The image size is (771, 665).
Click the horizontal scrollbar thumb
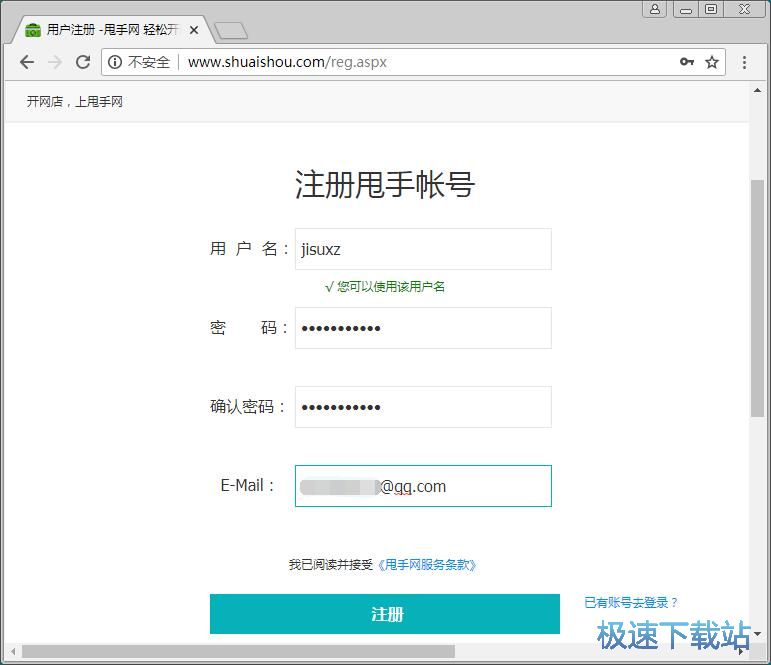click(238, 652)
